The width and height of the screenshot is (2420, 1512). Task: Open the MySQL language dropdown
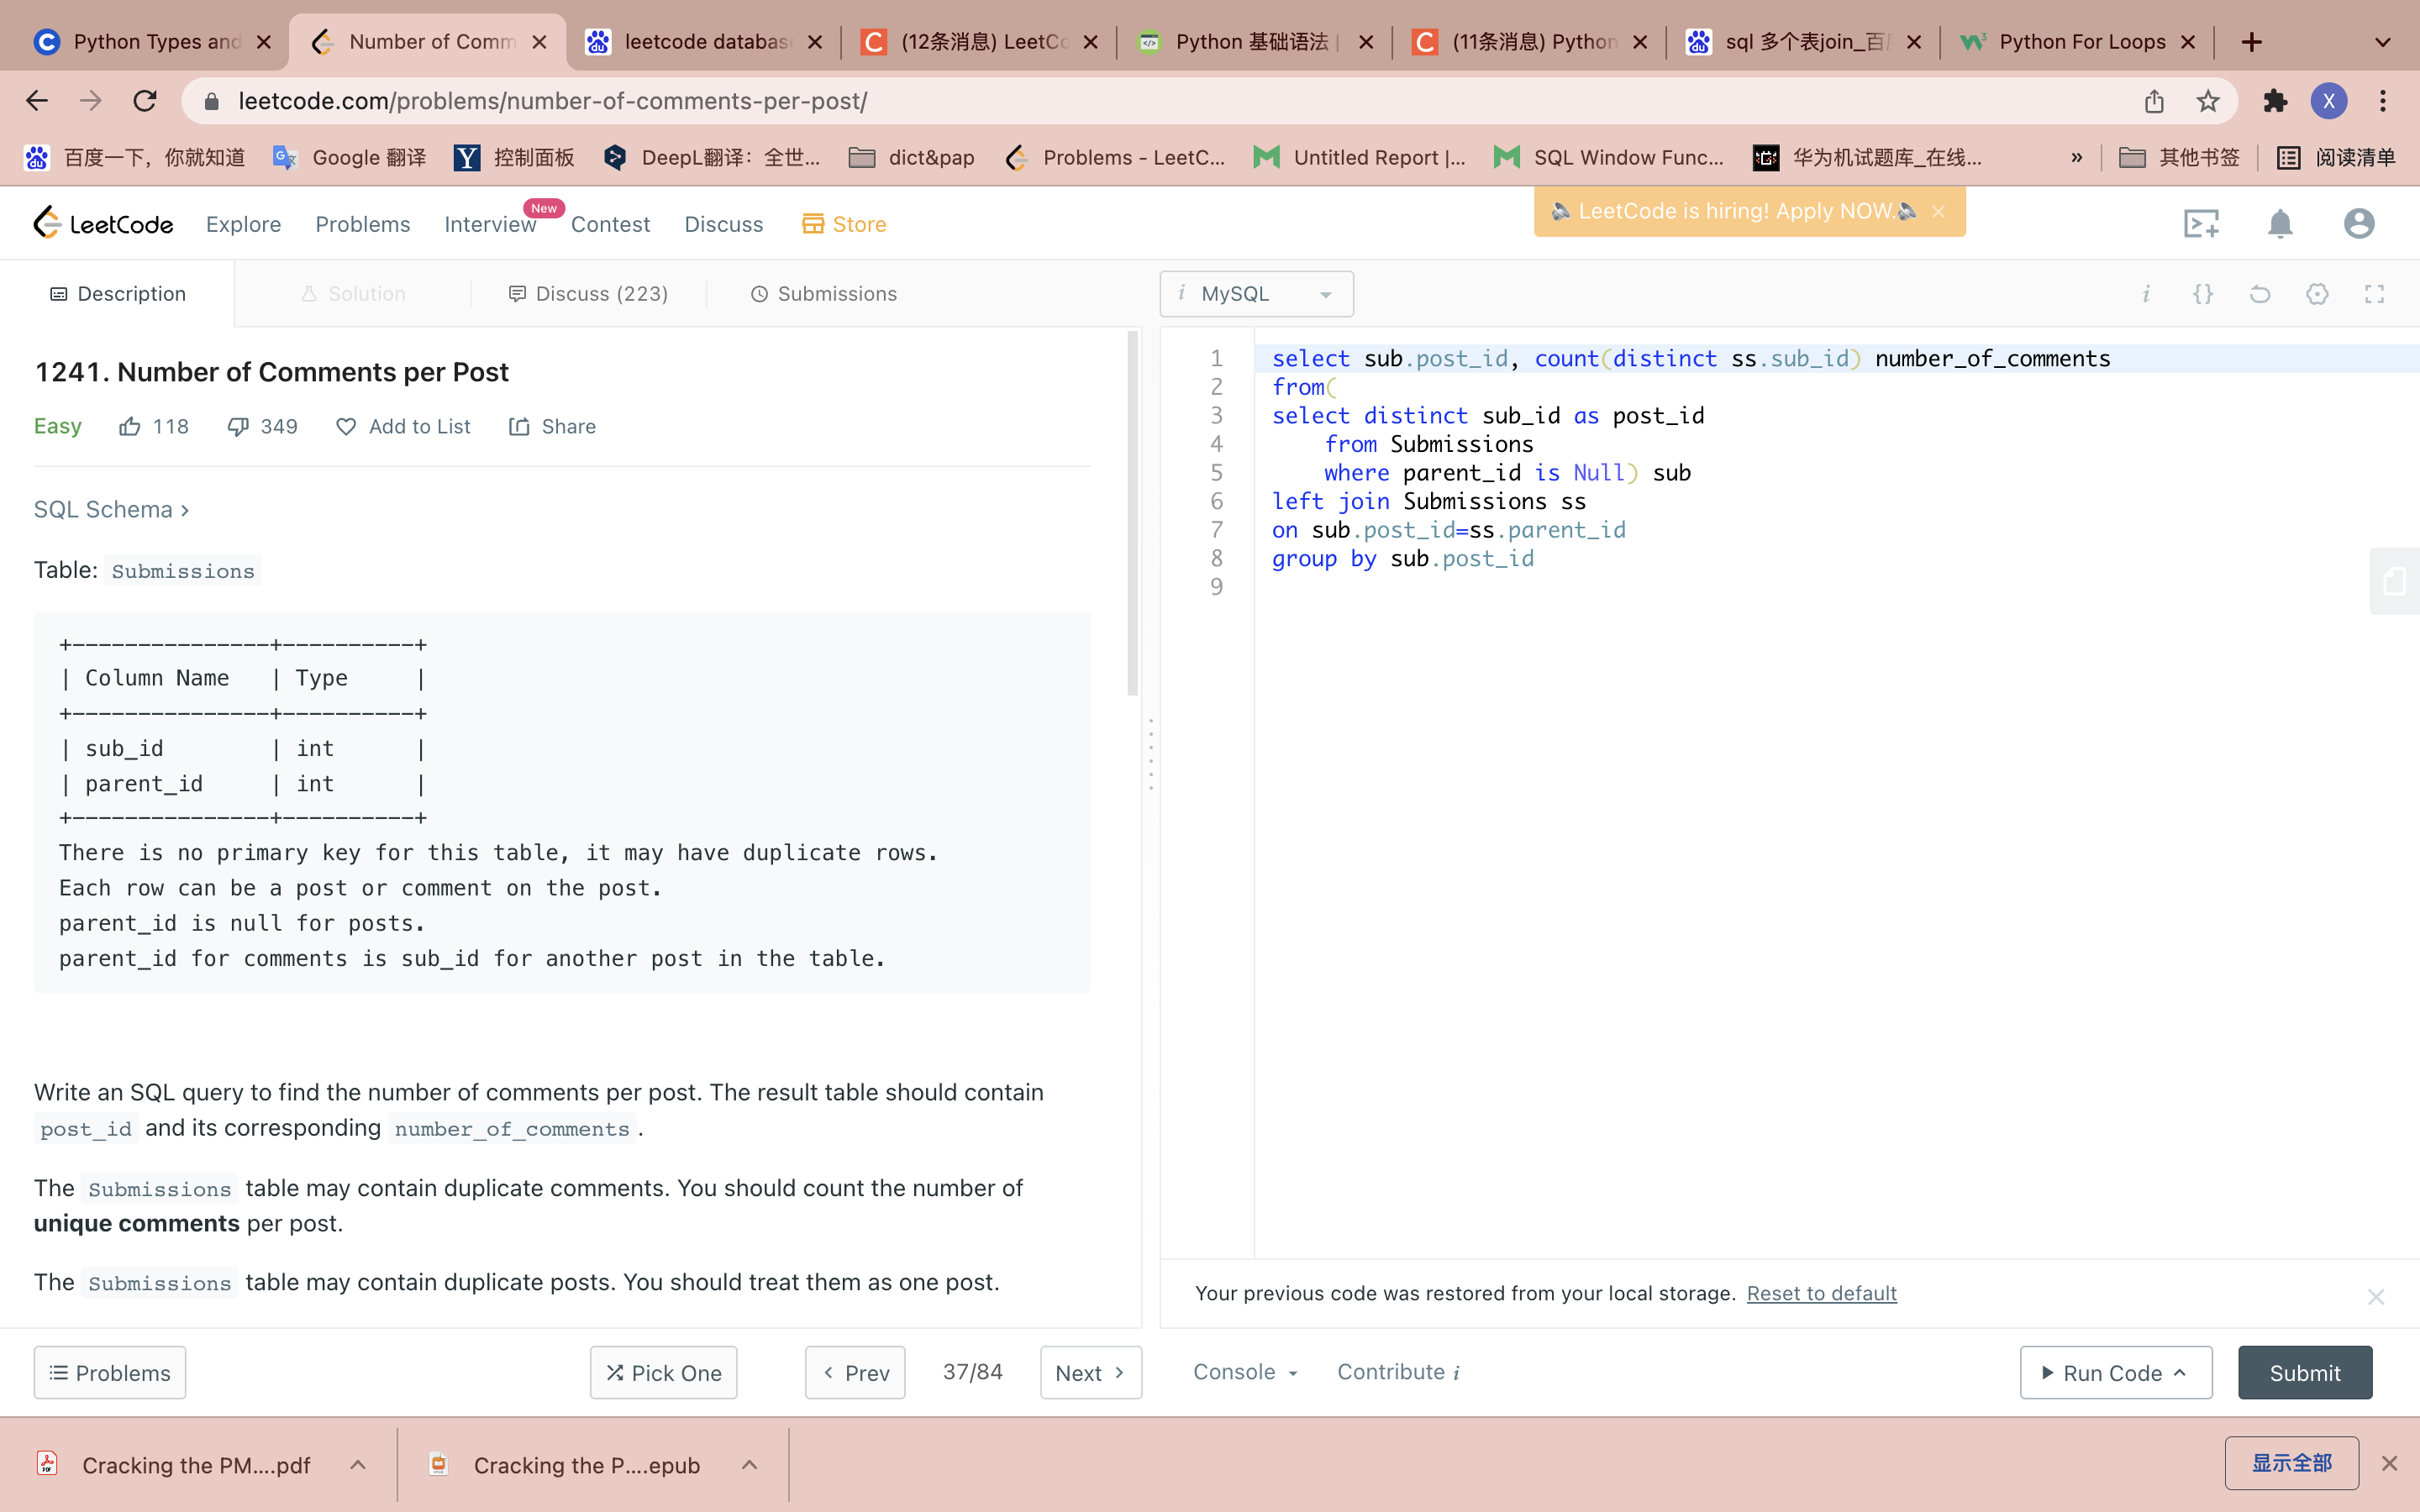1256,294
